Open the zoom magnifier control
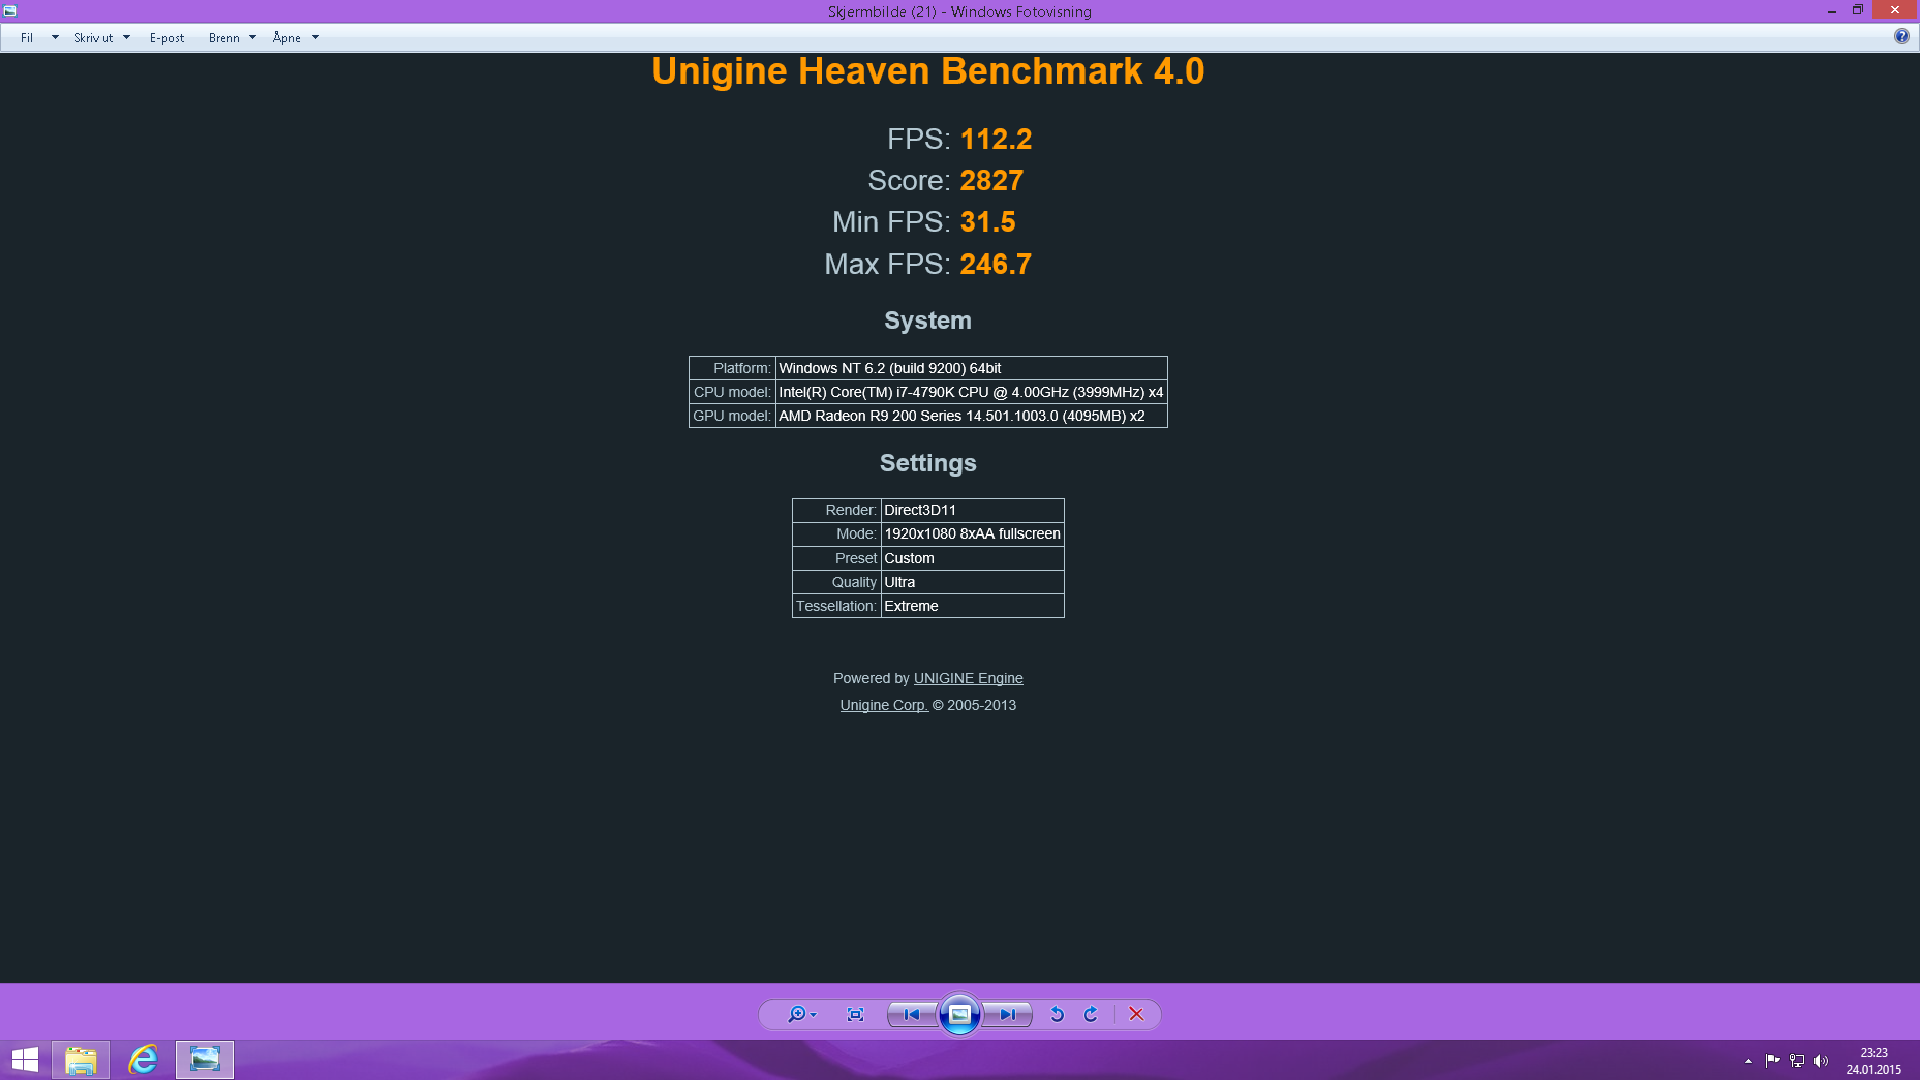1920x1080 pixels. point(796,1014)
